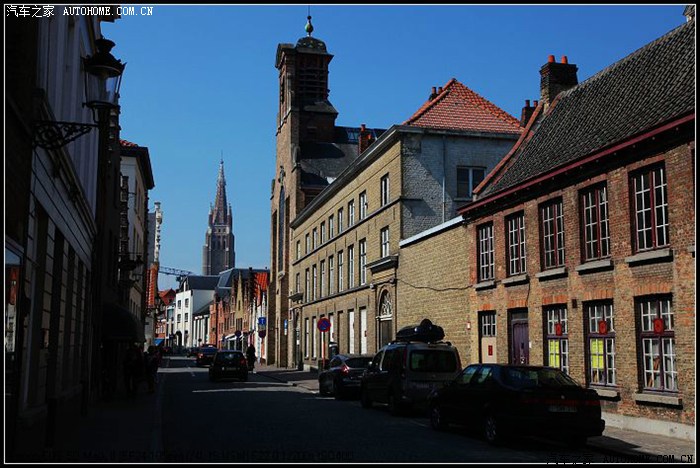Click the red lantern on the brick house
The height and width of the screenshot is (468, 700).
658,325
